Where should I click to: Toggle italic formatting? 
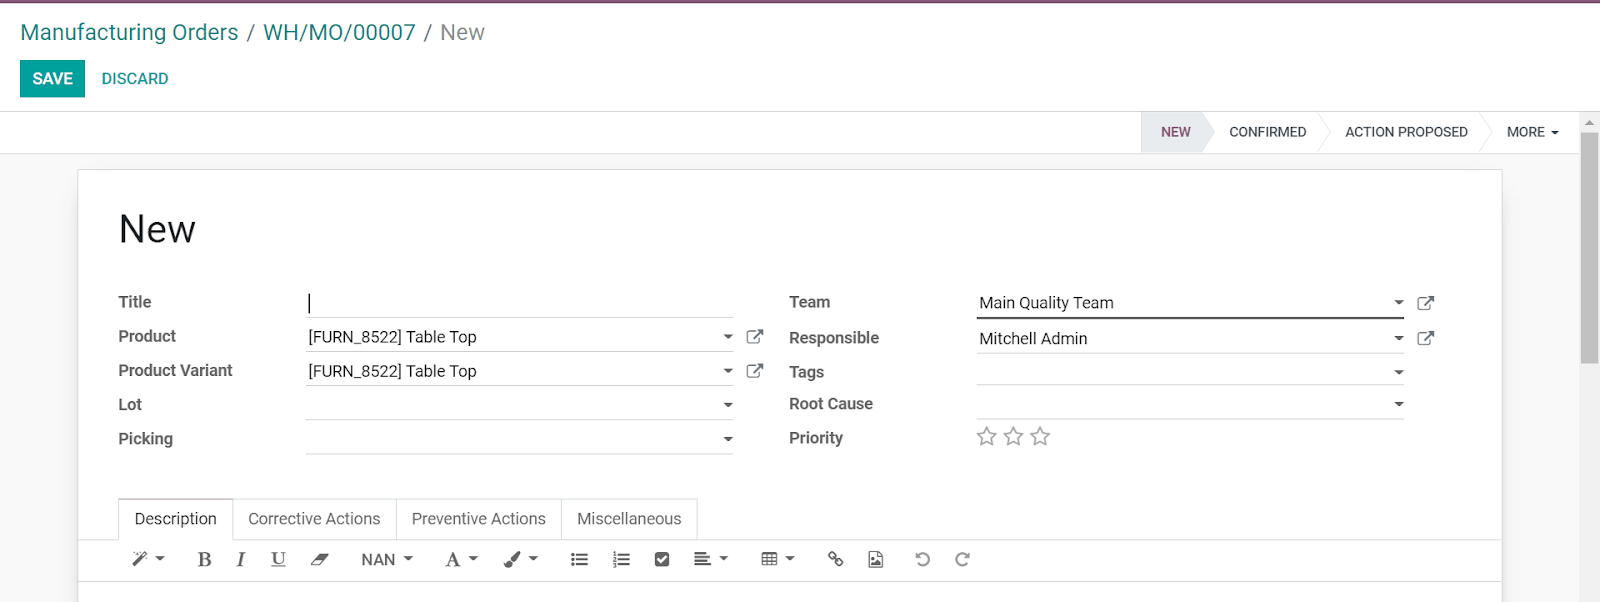pyautogui.click(x=240, y=559)
